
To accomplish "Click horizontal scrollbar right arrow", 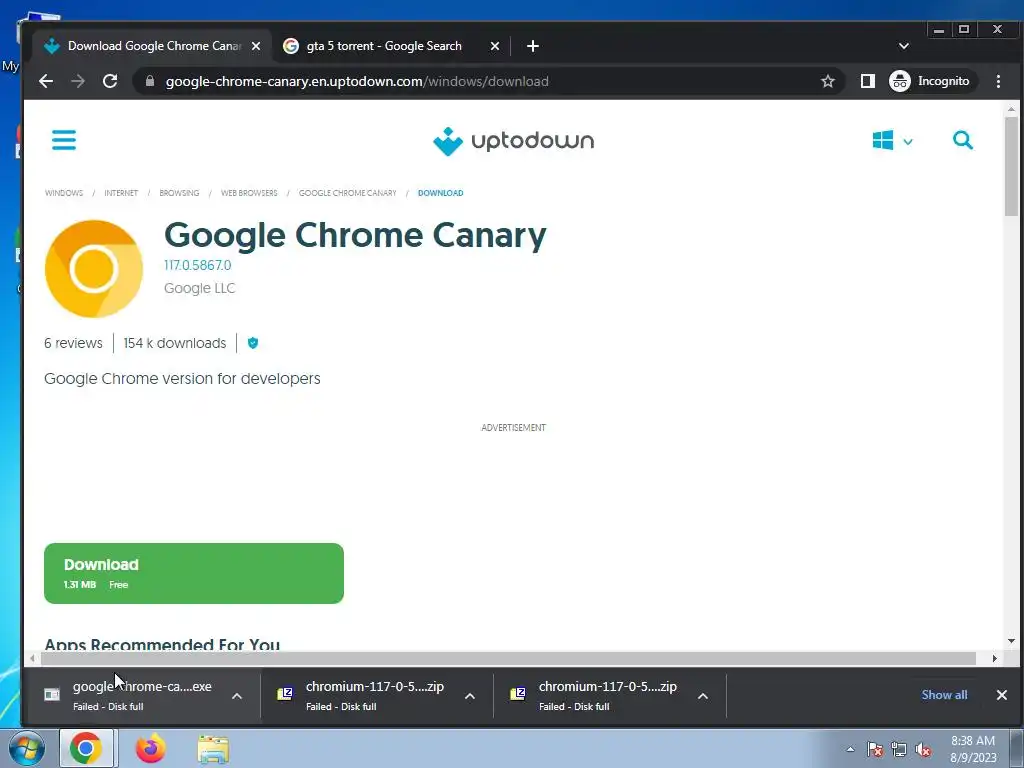I will tap(995, 658).
